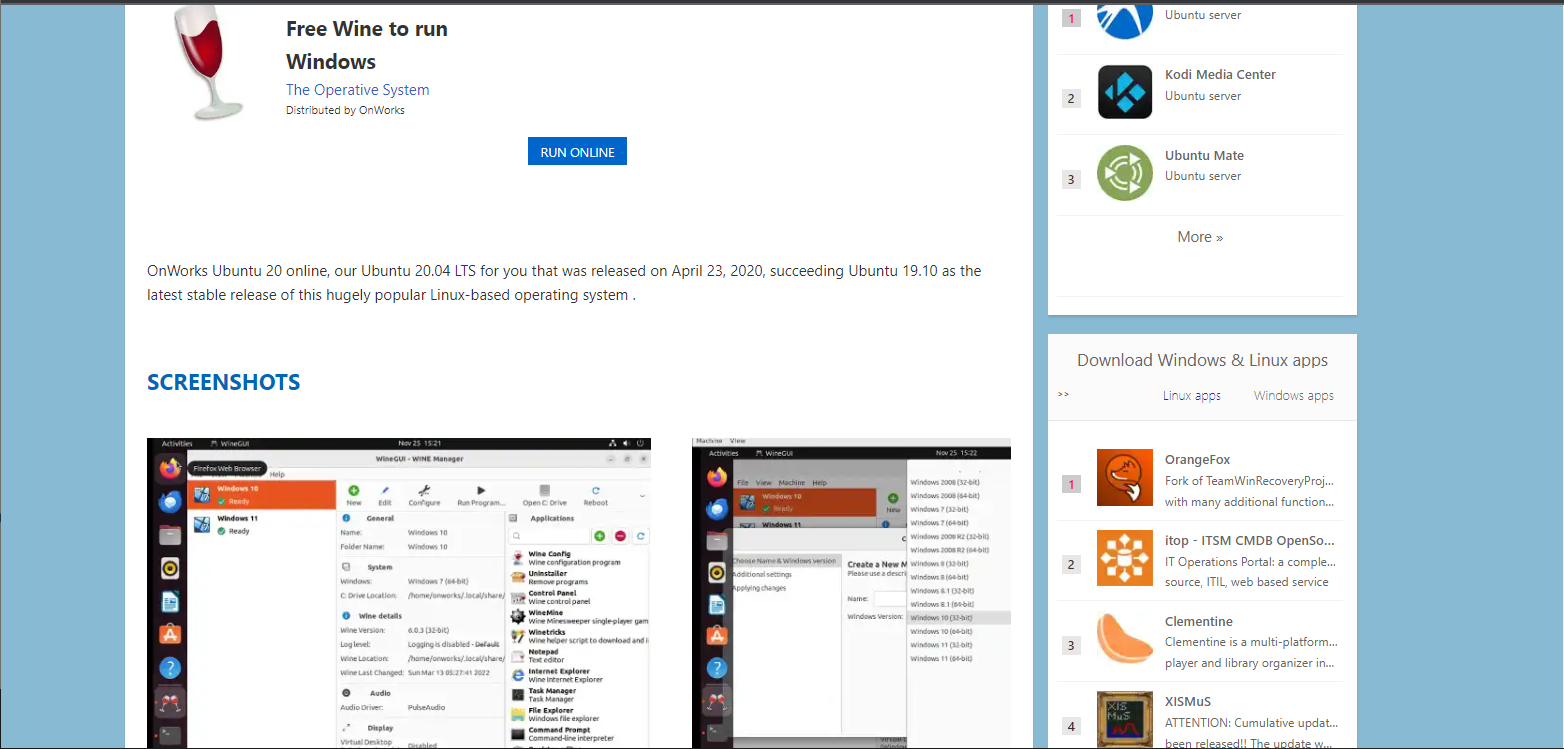Click the itop orange network icon
This screenshot has width=1564, height=749.
tap(1125, 558)
